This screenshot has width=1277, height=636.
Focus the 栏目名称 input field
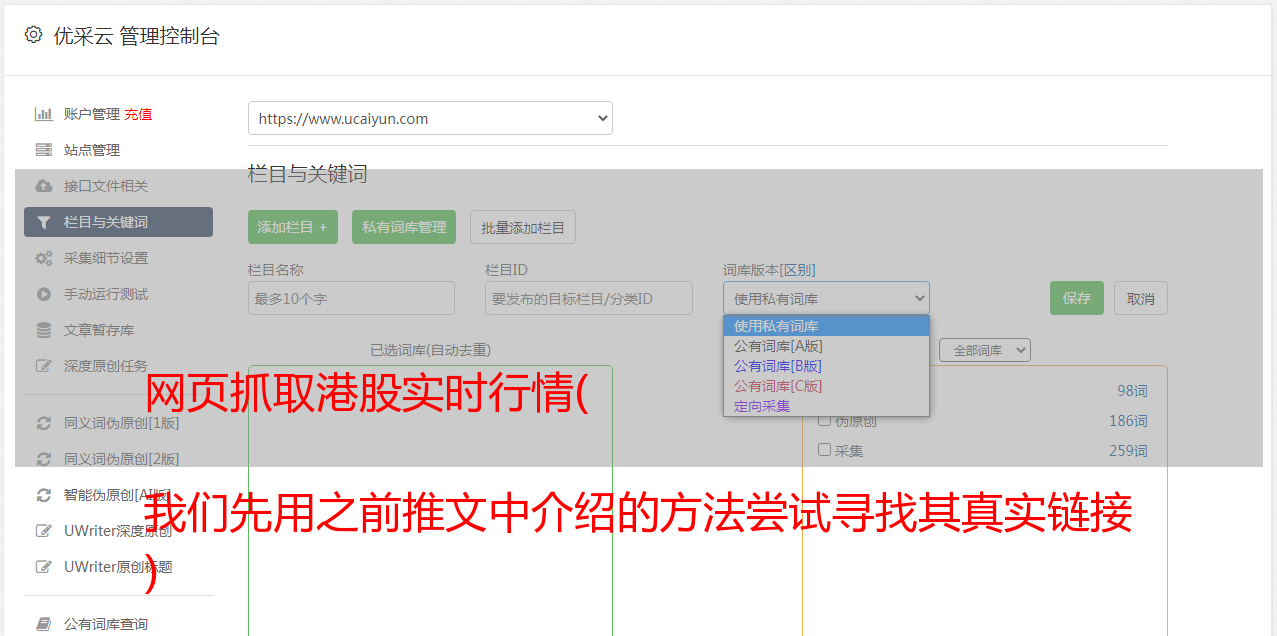click(351, 298)
